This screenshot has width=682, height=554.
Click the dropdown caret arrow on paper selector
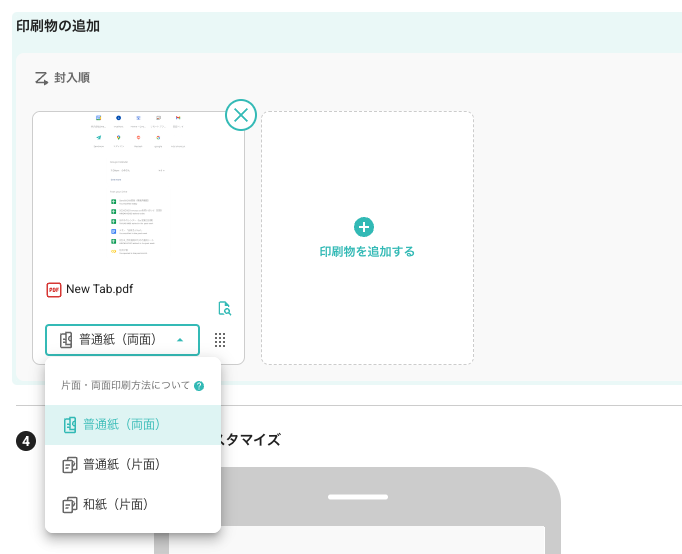click(x=180, y=340)
